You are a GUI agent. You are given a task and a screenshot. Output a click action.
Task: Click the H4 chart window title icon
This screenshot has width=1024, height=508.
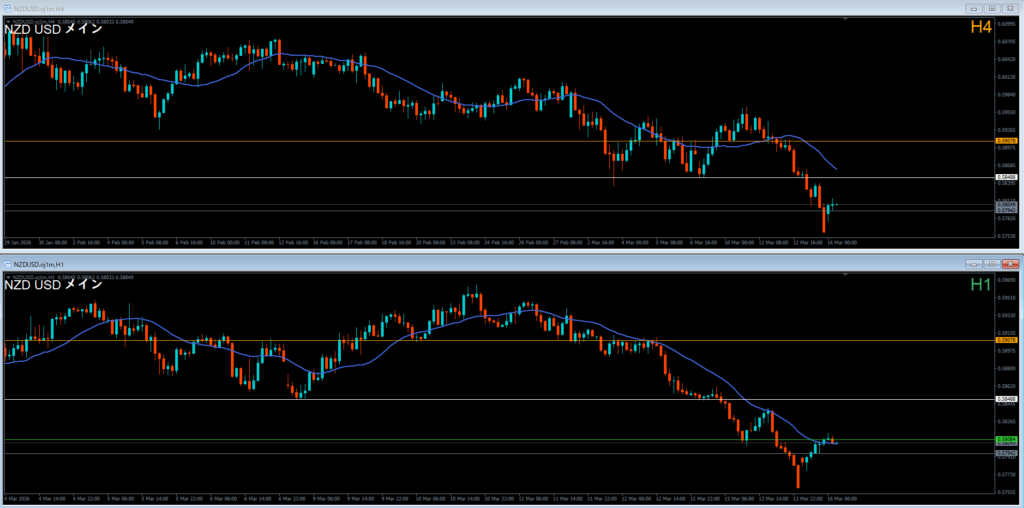pos(7,8)
